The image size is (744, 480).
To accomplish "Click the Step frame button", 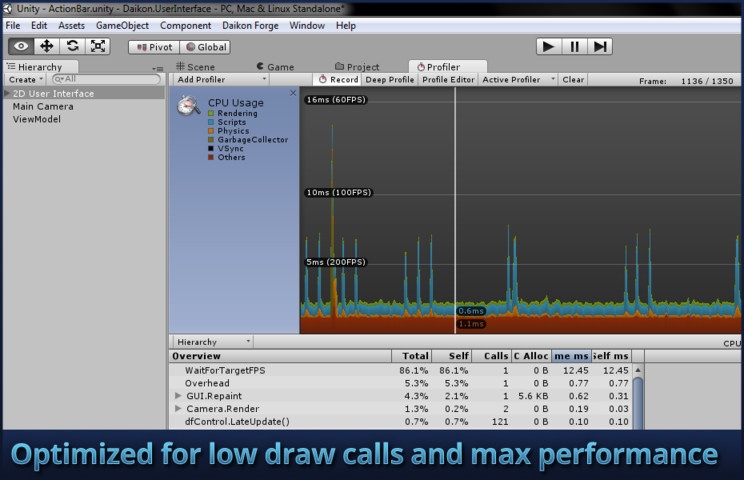I will (x=600, y=46).
